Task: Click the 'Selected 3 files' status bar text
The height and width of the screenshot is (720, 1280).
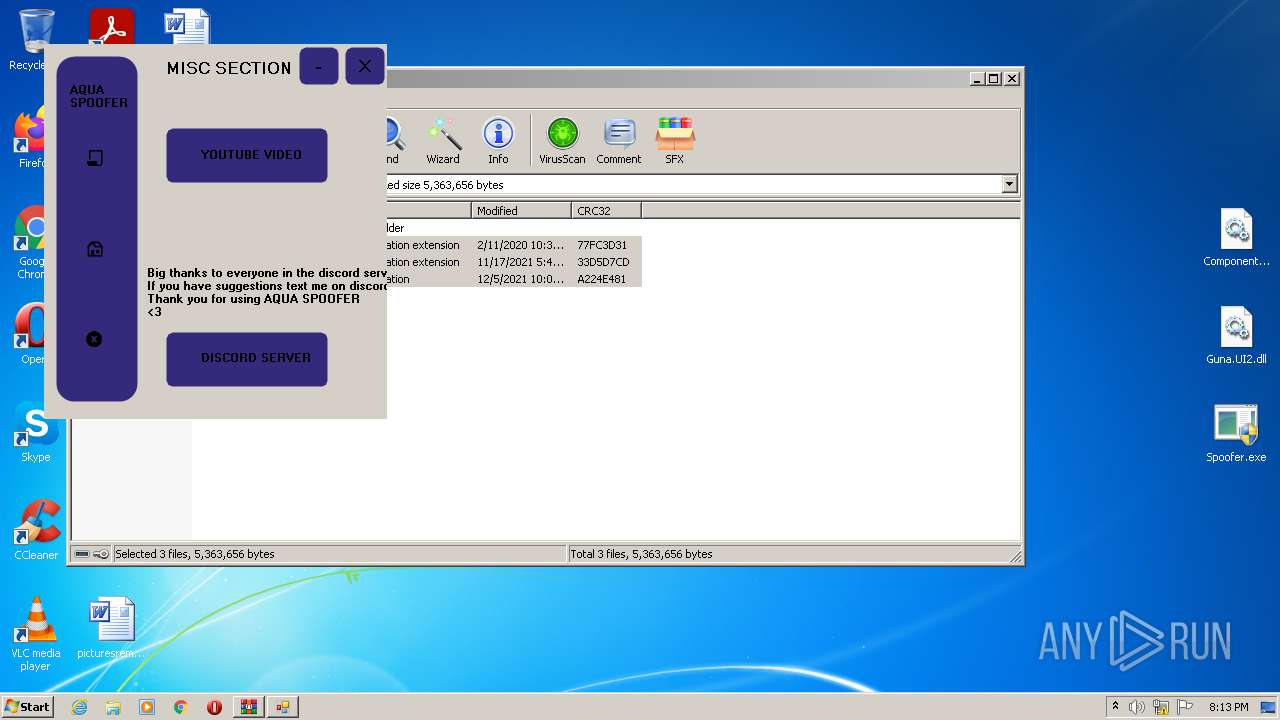Action: pyautogui.click(x=195, y=554)
